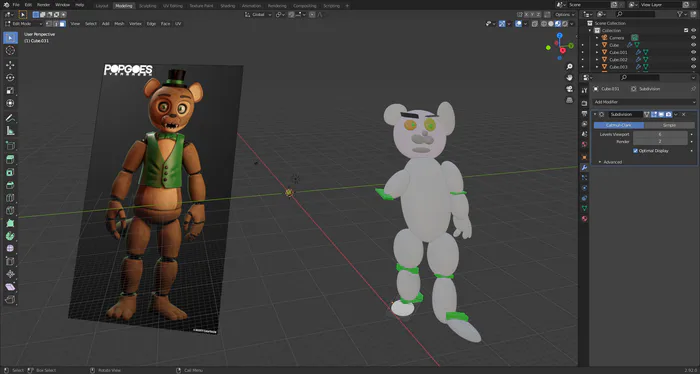Select the Scale tool
Viewport: 700px width, 374px height.
click(x=10, y=91)
